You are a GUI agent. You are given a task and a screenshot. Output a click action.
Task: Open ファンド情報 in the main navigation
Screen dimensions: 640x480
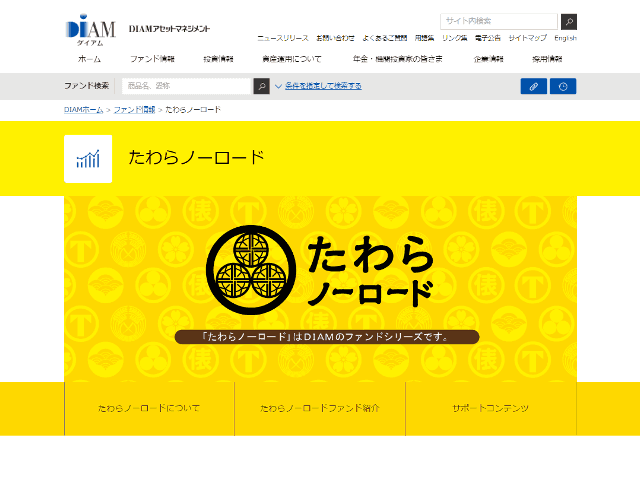[152, 59]
